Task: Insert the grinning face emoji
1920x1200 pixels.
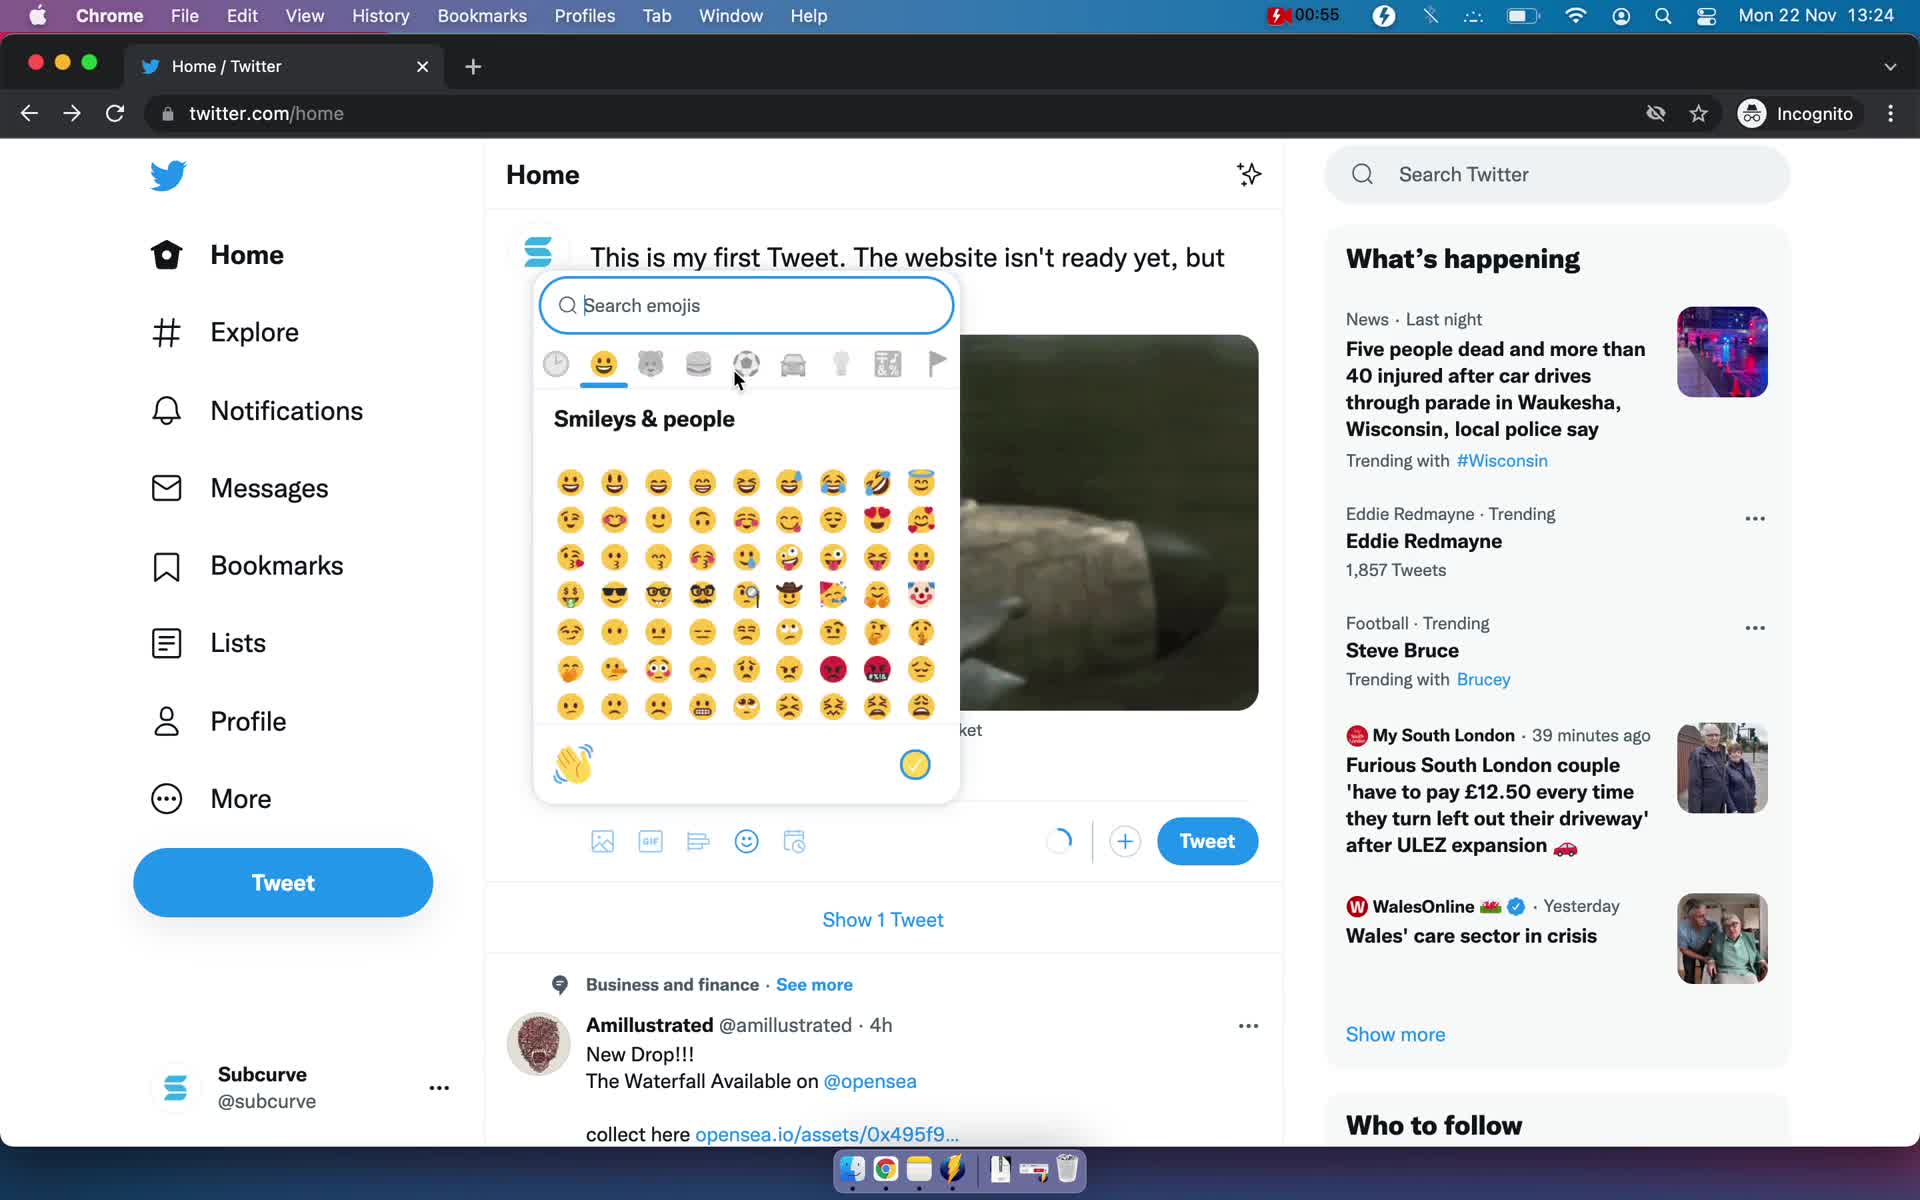Action: [570, 483]
